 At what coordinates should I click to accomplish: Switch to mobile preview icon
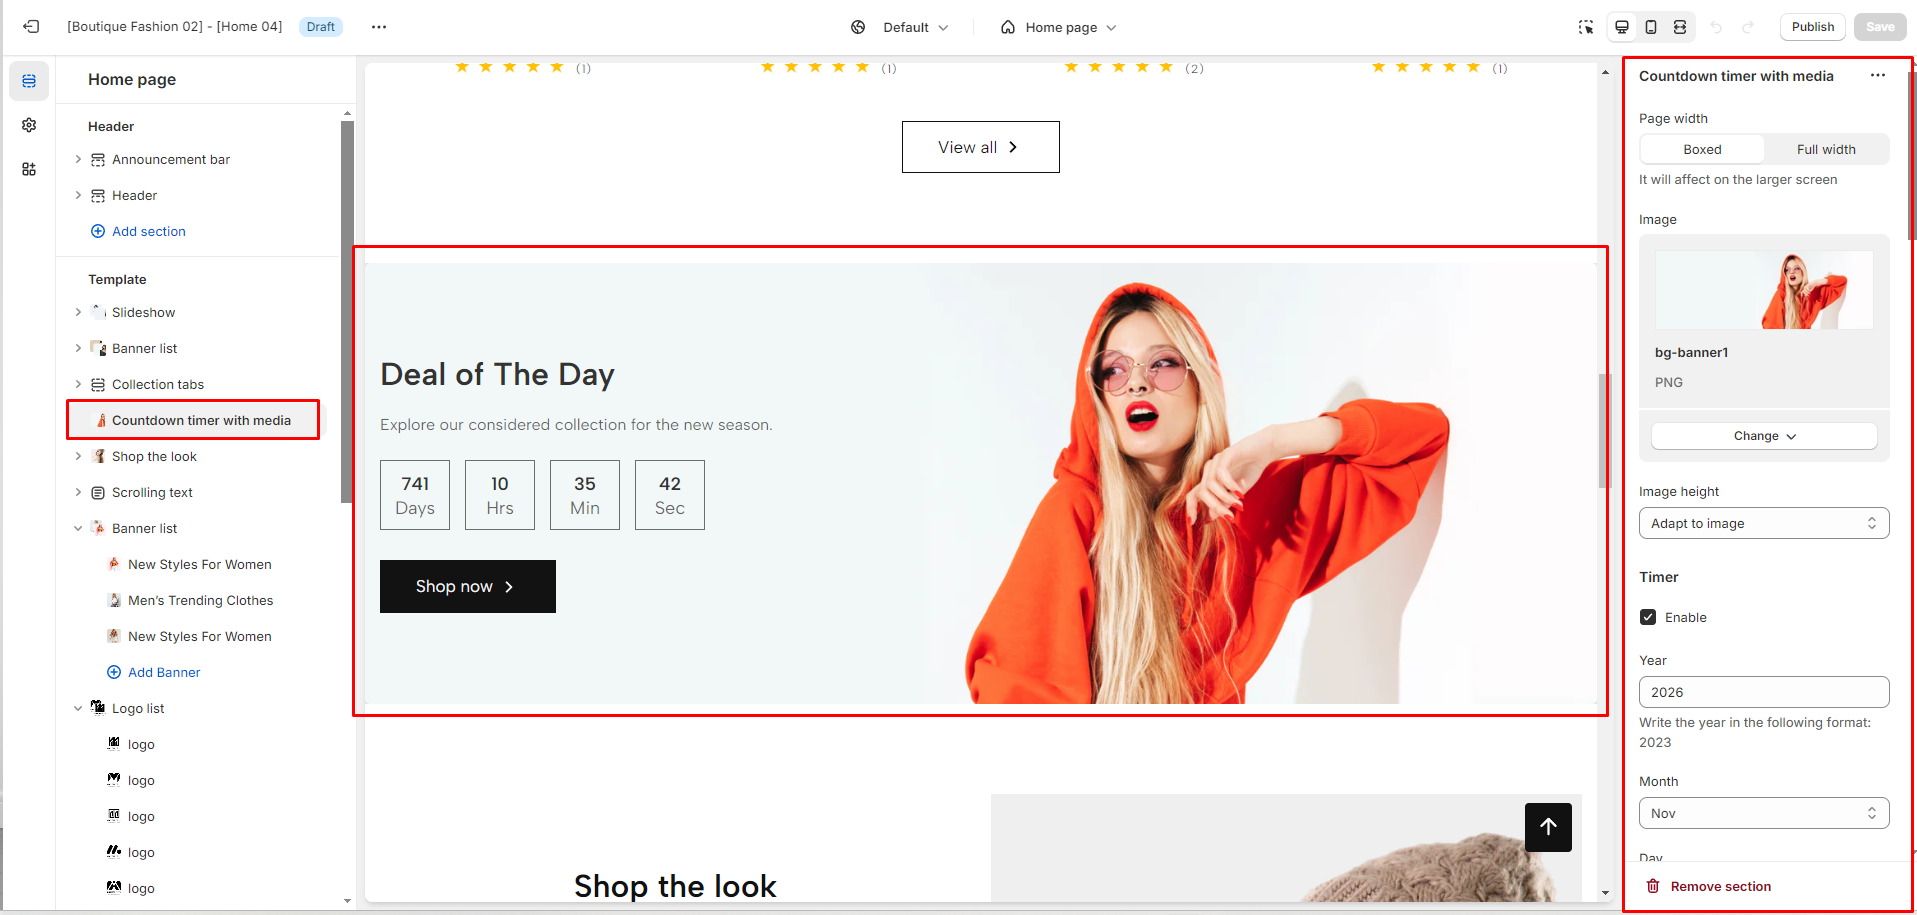(x=1651, y=27)
